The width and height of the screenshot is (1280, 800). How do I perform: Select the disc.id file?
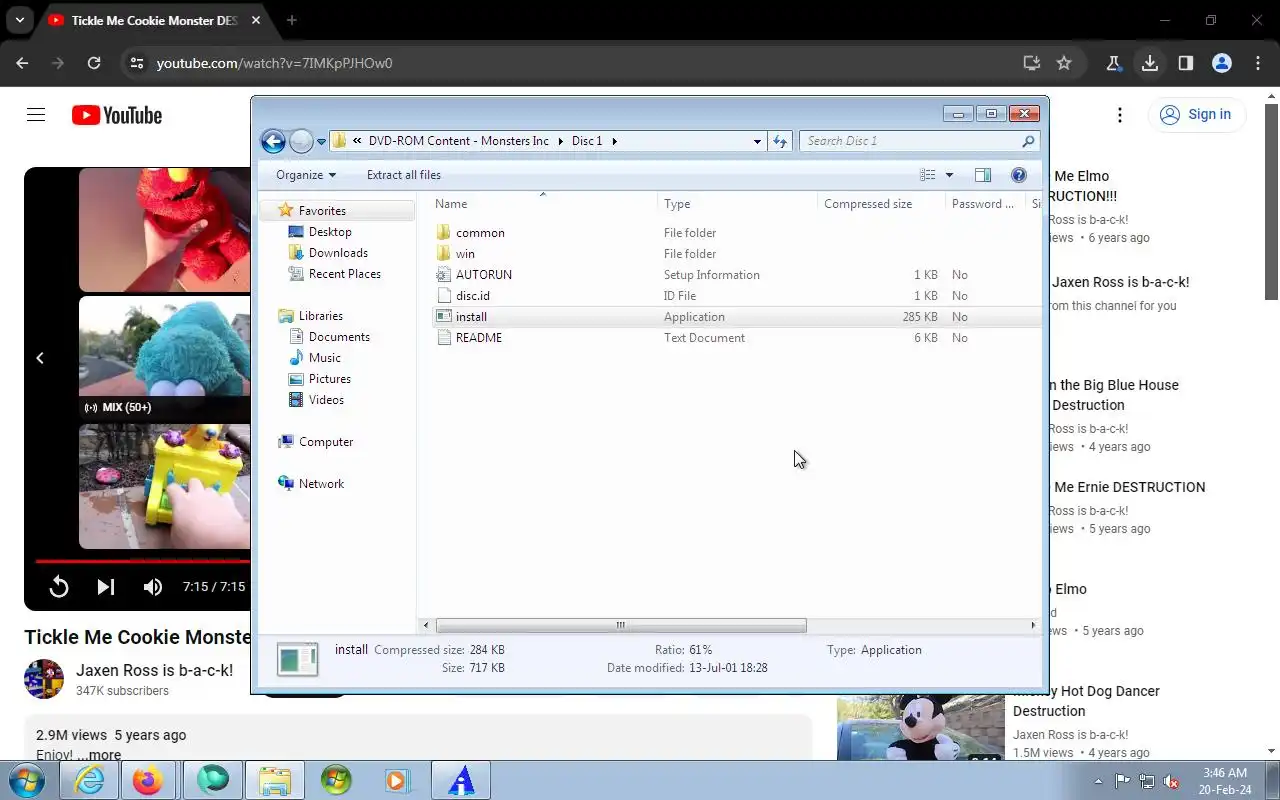tap(473, 296)
